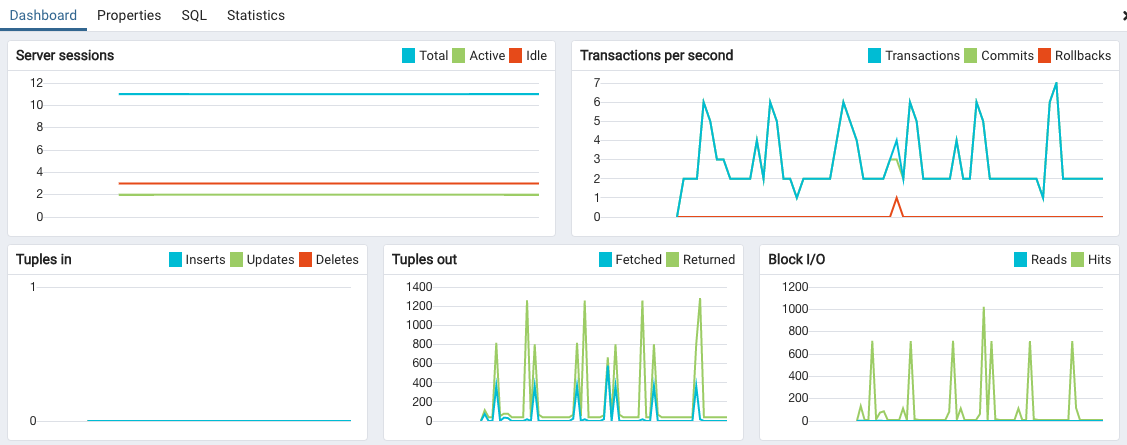
Task: Click the Updates legend swatch
Action: pos(237,260)
